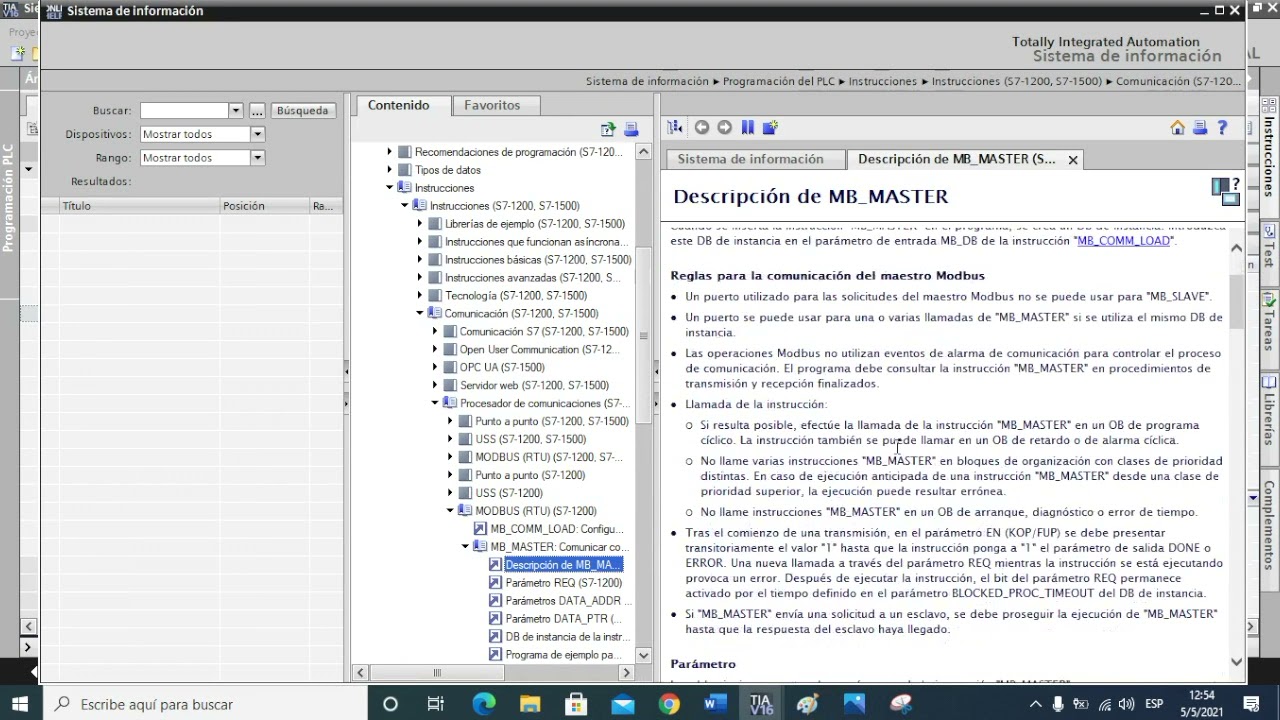
Task: Go to the help home page icon
Action: (1177, 127)
